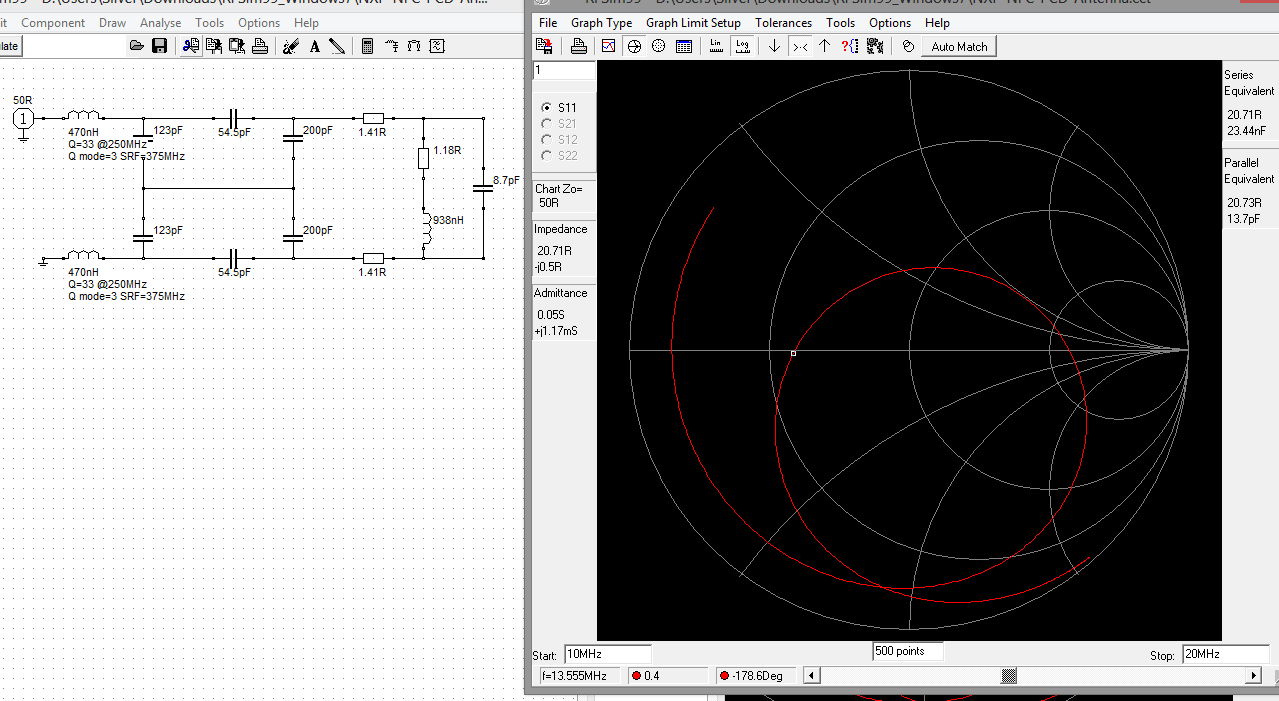This screenshot has width=1279, height=701.
Task: Click the down arrow marker icon
Action: pos(774,46)
